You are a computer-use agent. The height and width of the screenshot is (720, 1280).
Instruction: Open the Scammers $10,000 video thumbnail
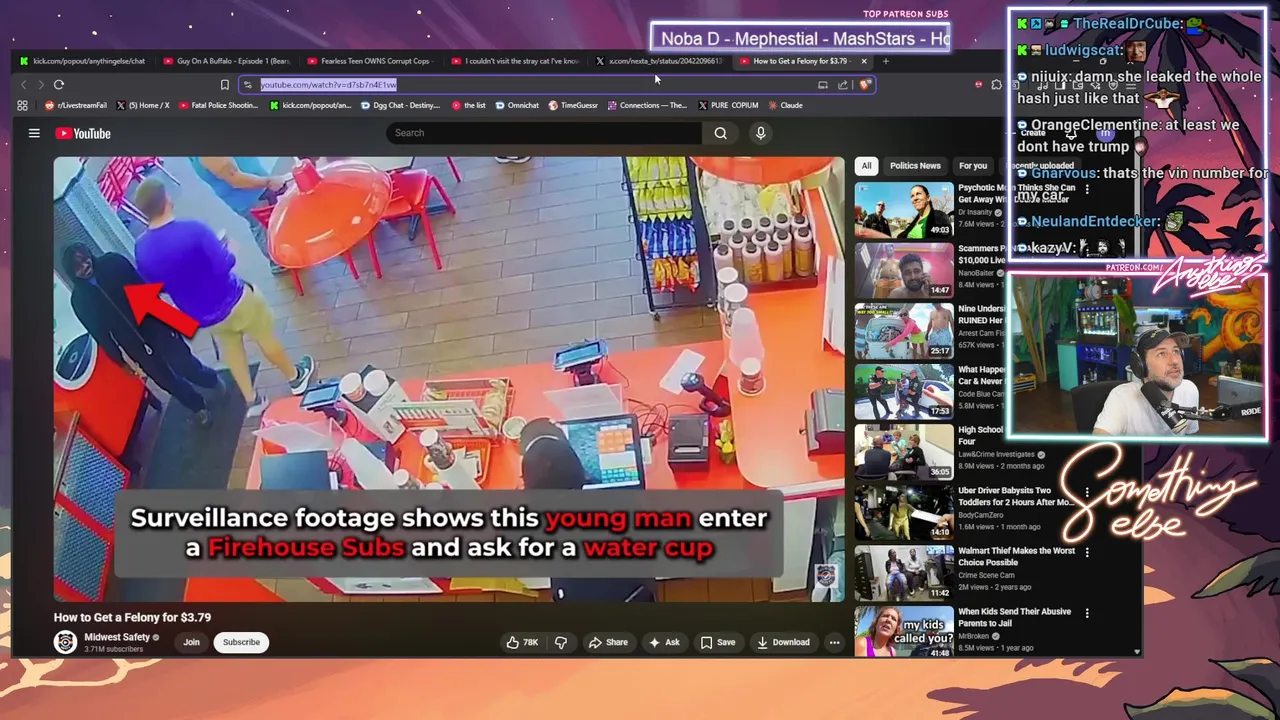(x=904, y=270)
